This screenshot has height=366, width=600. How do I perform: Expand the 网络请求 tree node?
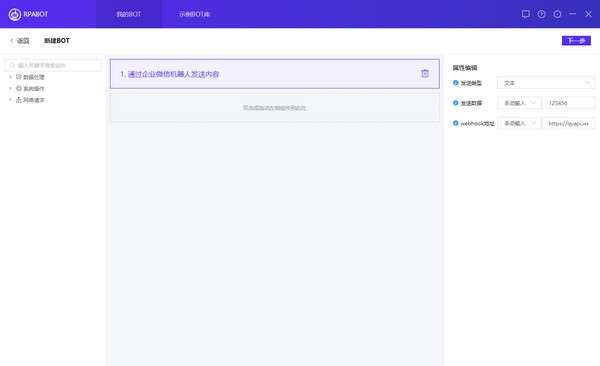[x=10, y=100]
